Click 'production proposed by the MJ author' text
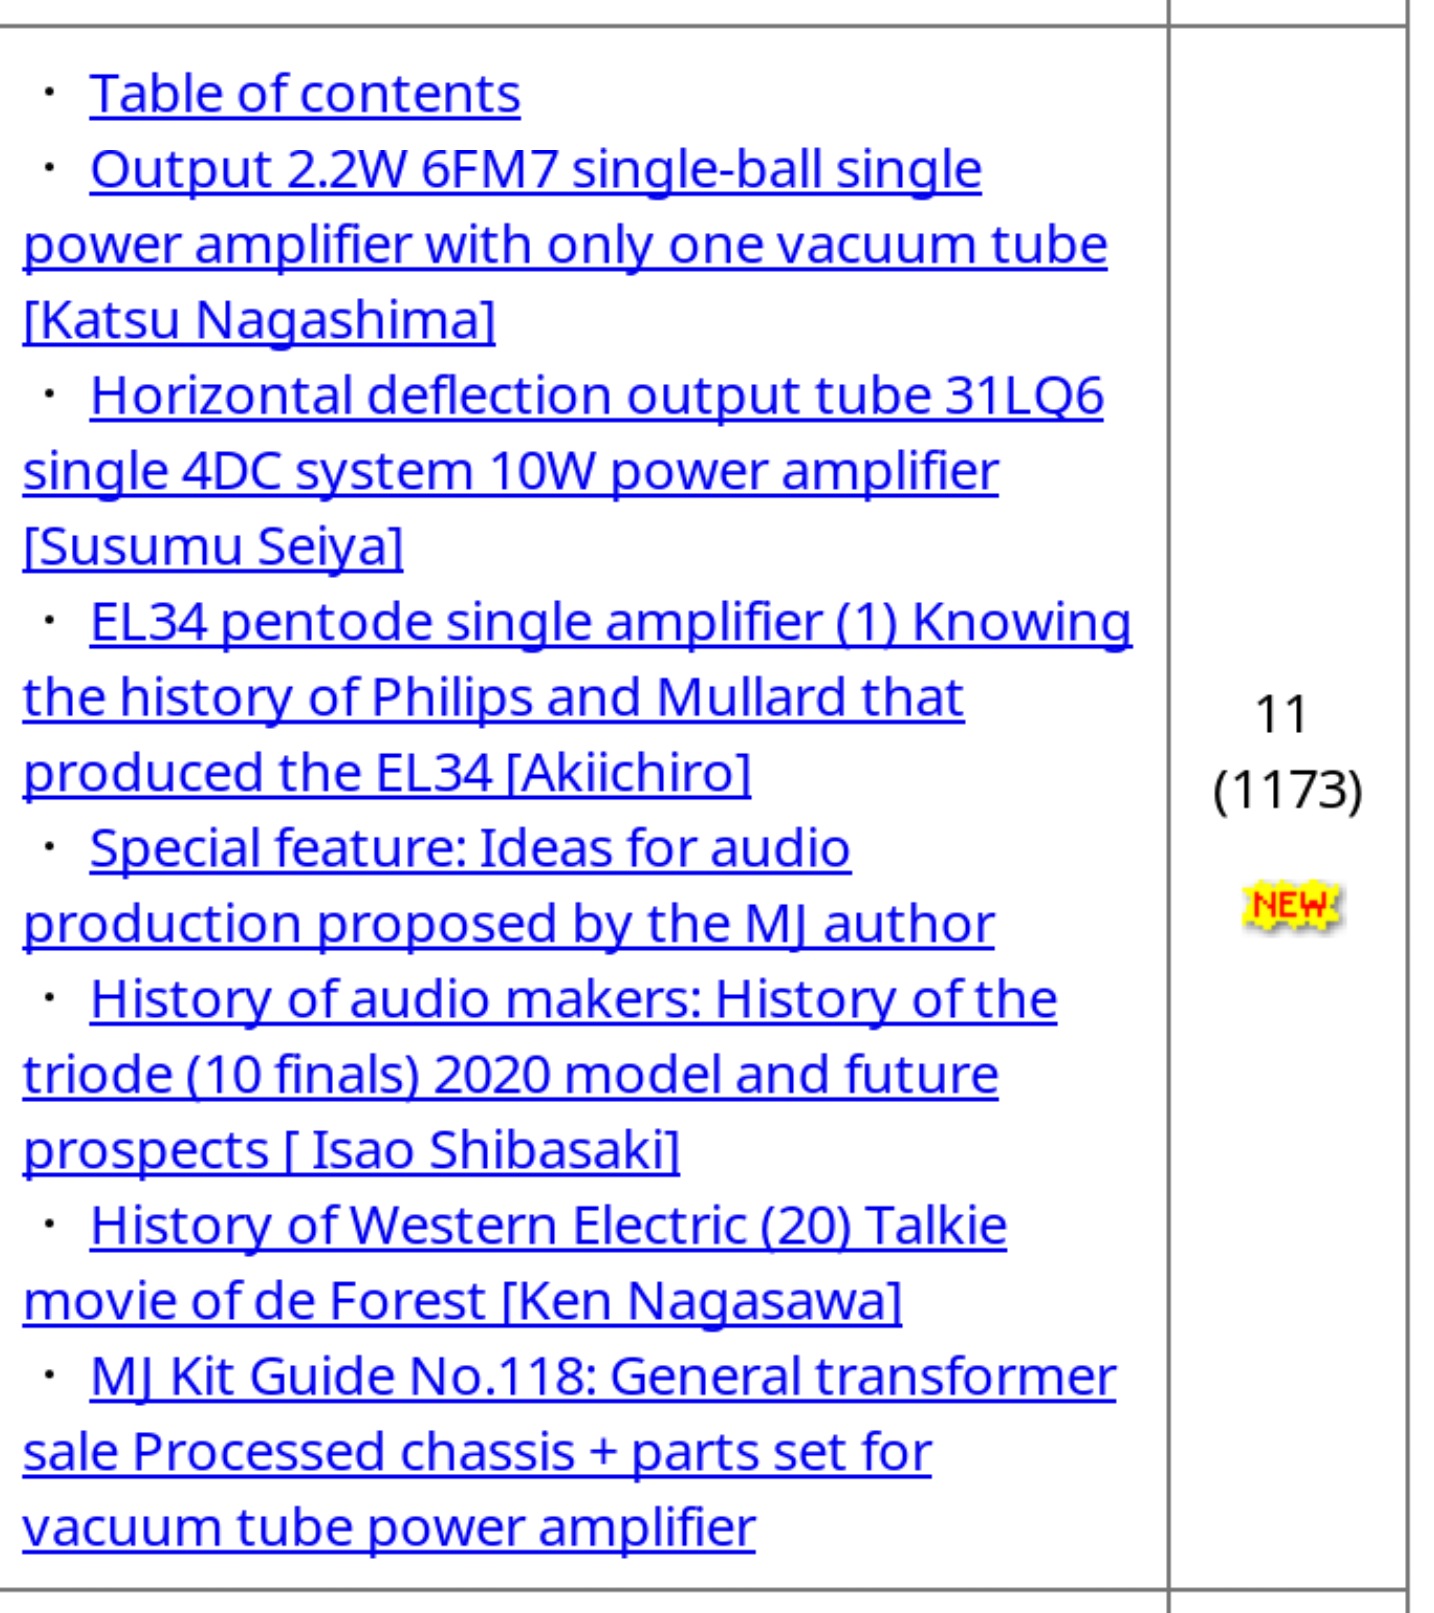The width and height of the screenshot is (1434, 1613). pyautogui.click(x=509, y=924)
